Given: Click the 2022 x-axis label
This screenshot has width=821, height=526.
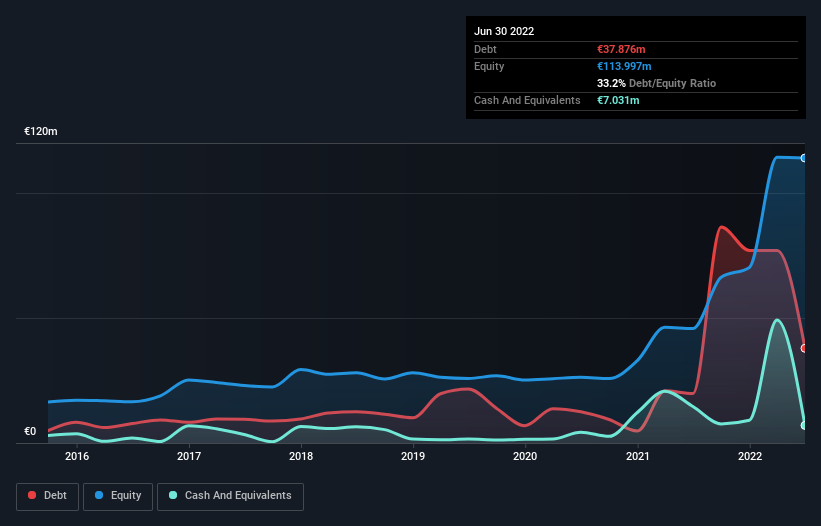Looking at the screenshot, I should click(750, 456).
